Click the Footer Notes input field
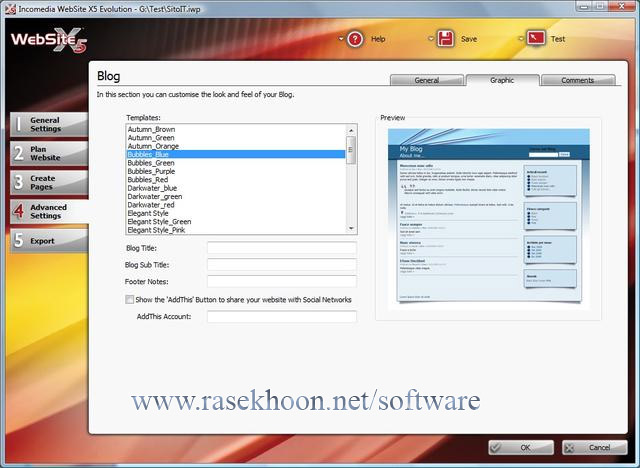This screenshot has height=468, width=640. click(x=282, y=282)
